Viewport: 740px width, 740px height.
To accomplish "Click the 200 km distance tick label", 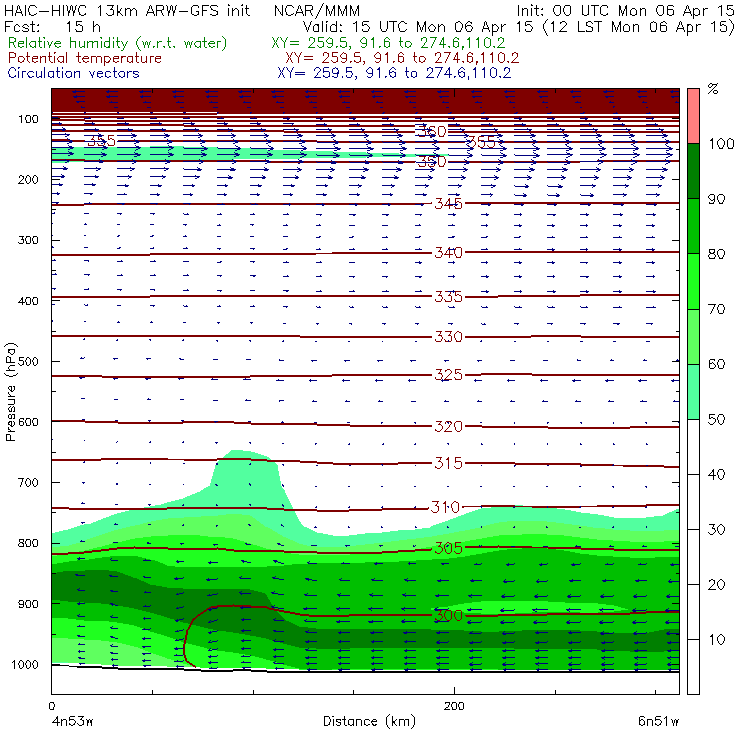I will [454, 706].
